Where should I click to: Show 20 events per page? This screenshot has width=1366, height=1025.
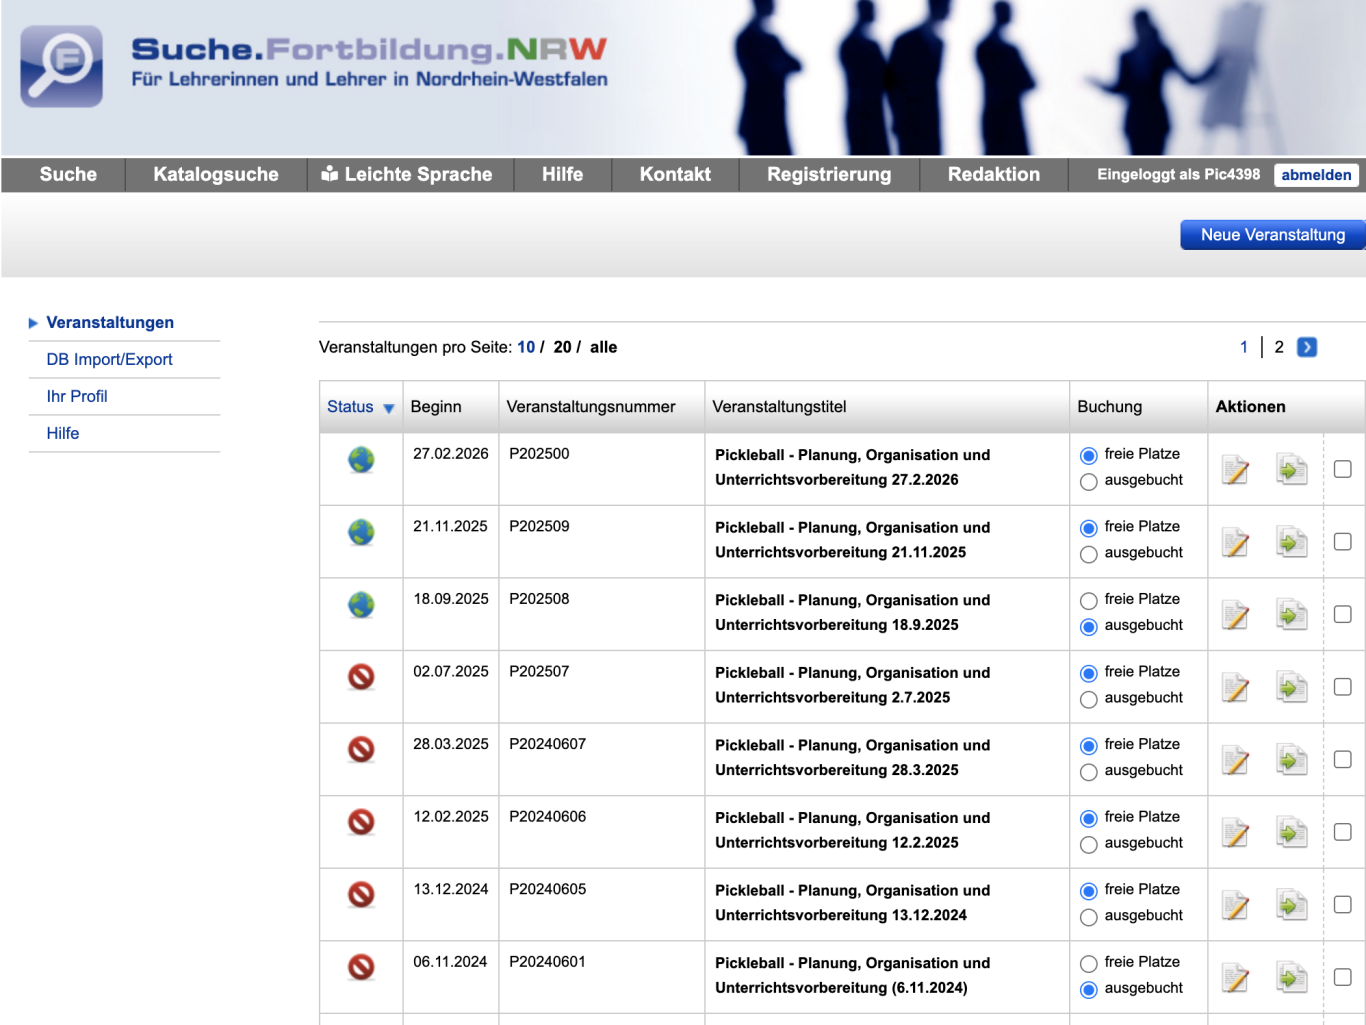(562, 347)
